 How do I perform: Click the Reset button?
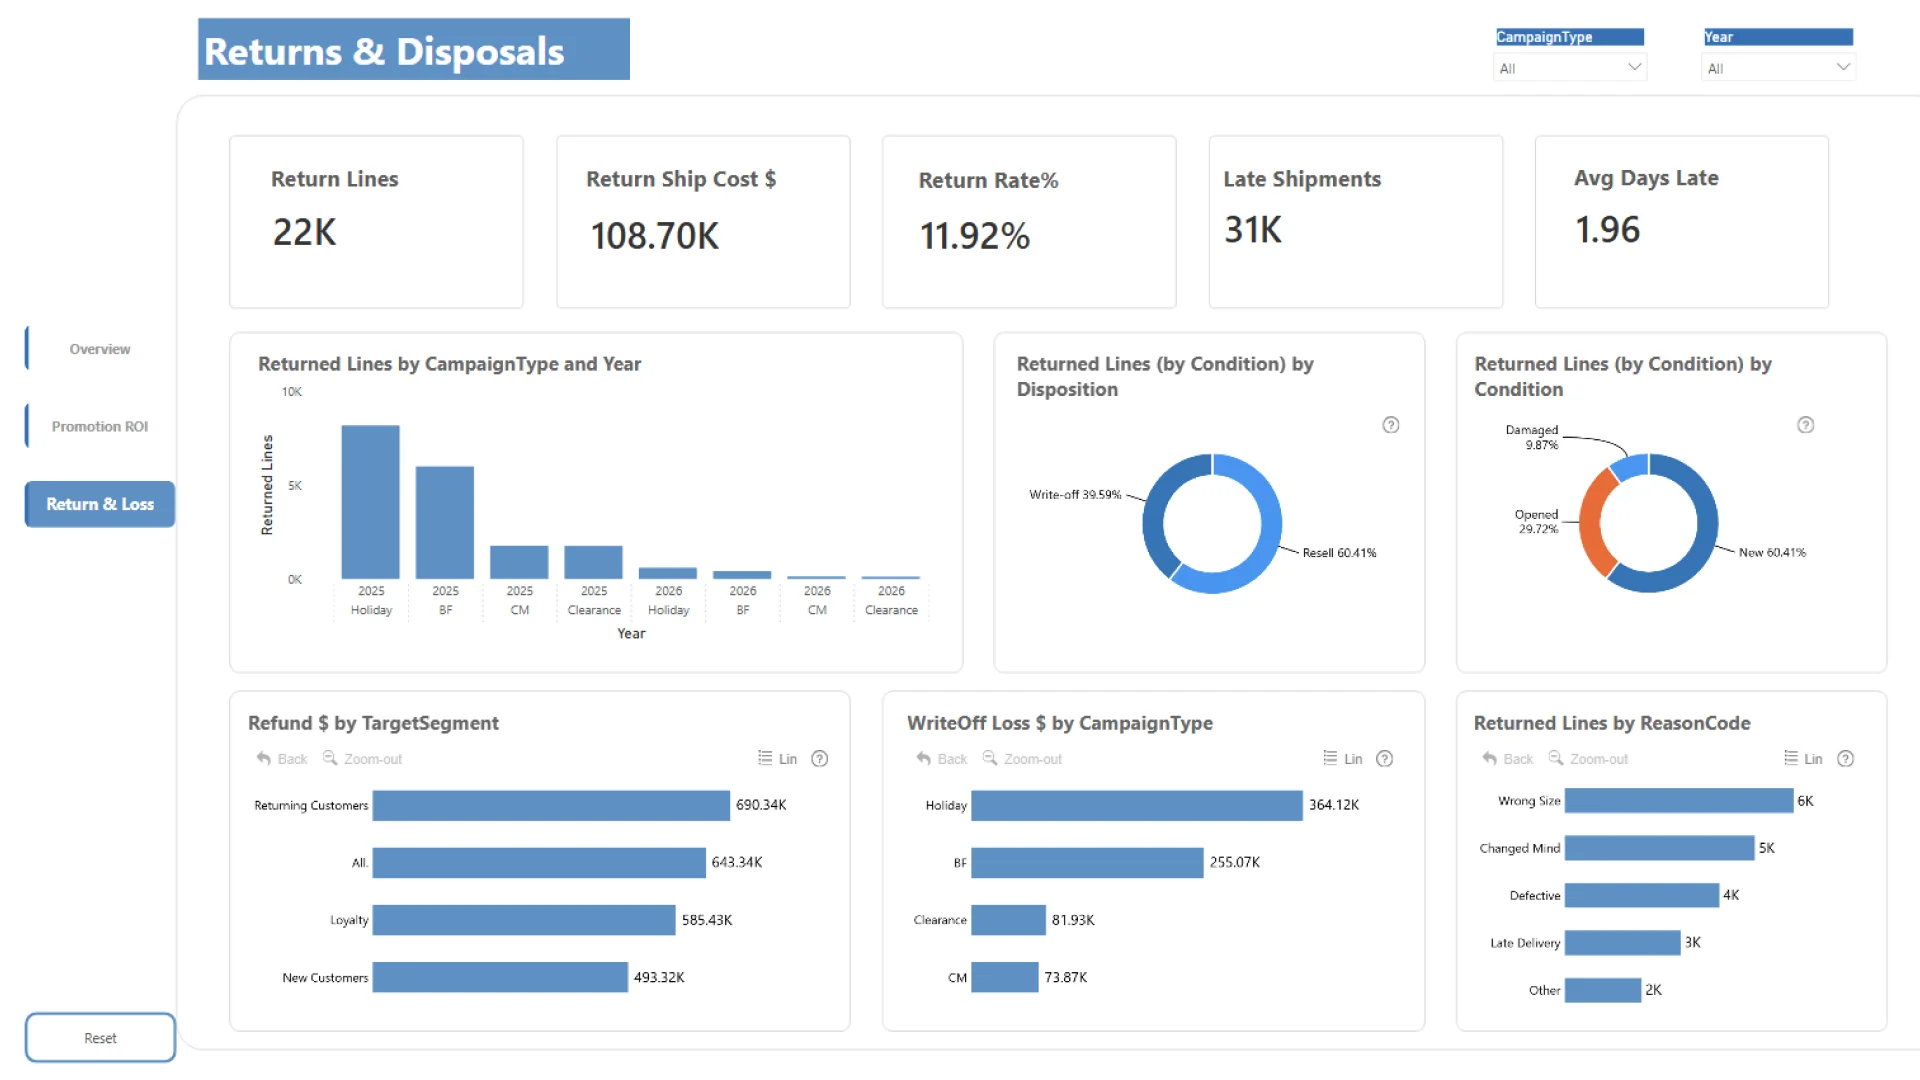pos(99,1038)
